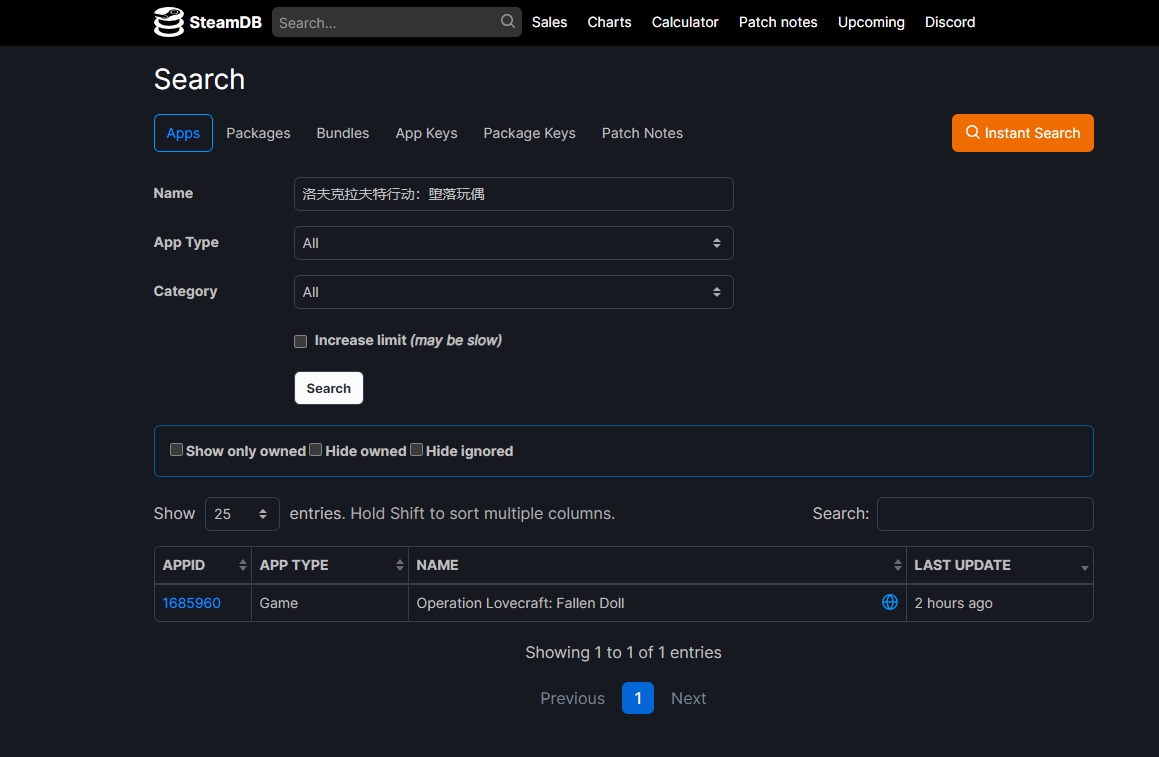Viewport: 1159px width, 757px height.
Task: Open Discord link in navigation
Action: point(950,22)
